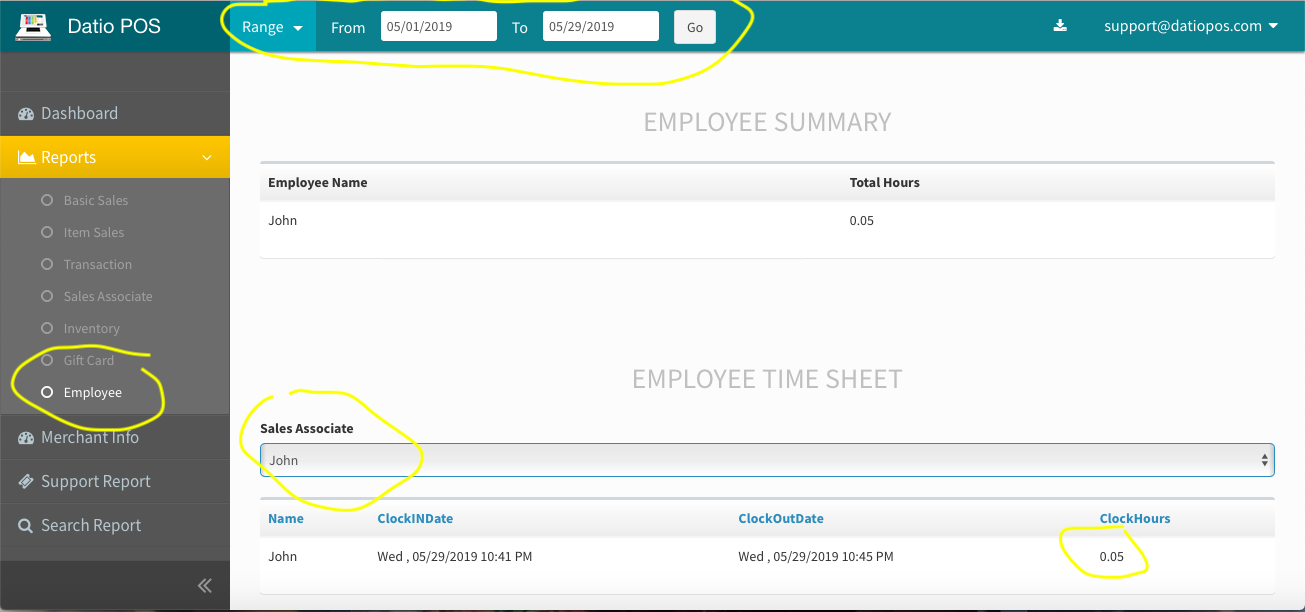This screenshot has width=1305, height=612.
Task: Collapse the sidebar using the chevron icon
Action: (x=204, y=585)
